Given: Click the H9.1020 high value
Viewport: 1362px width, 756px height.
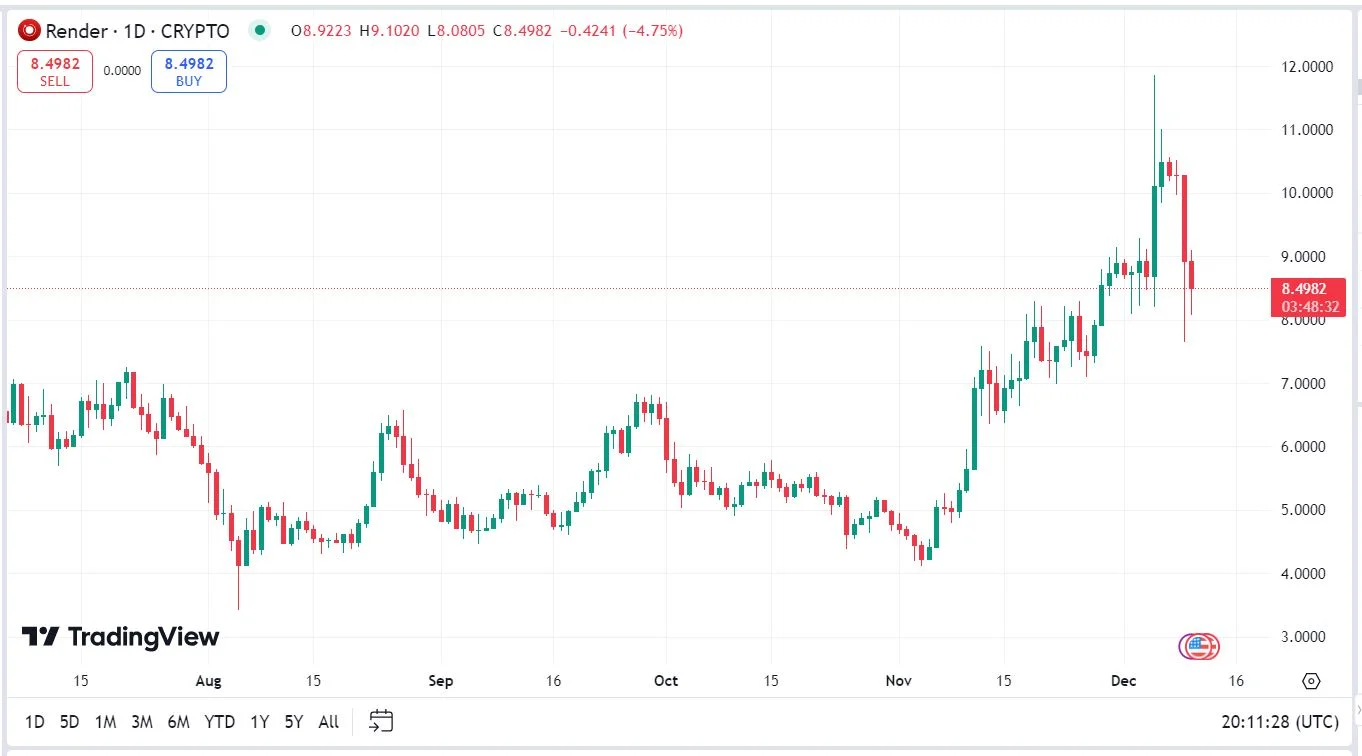Looking at the screenshot, I should (390, 31).
